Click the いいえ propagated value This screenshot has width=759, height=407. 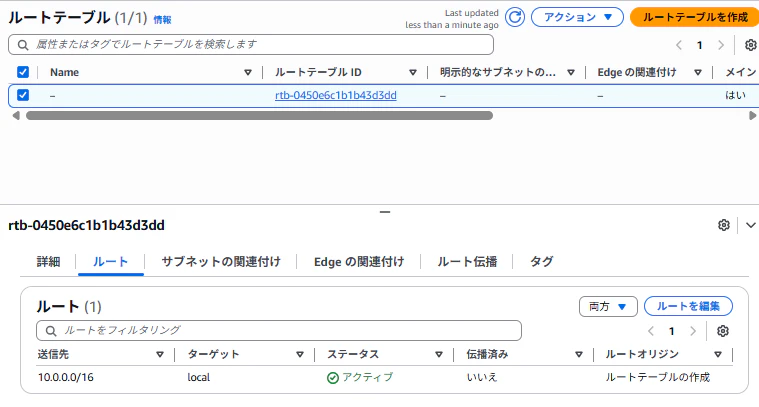click(482, 377)
